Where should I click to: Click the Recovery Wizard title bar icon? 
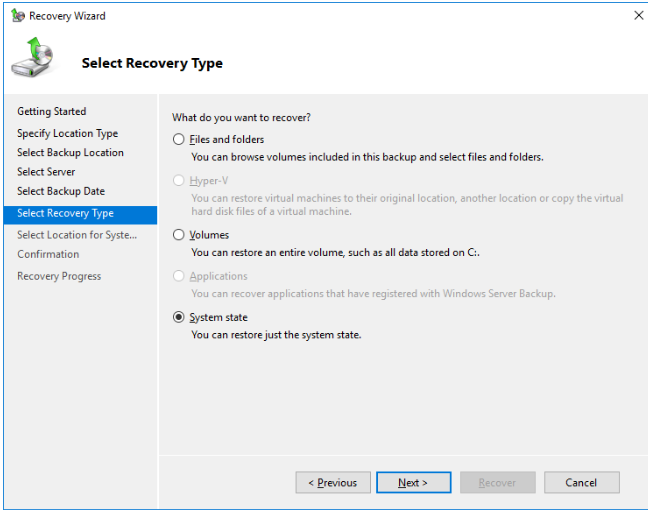click(x=18, y=16)
